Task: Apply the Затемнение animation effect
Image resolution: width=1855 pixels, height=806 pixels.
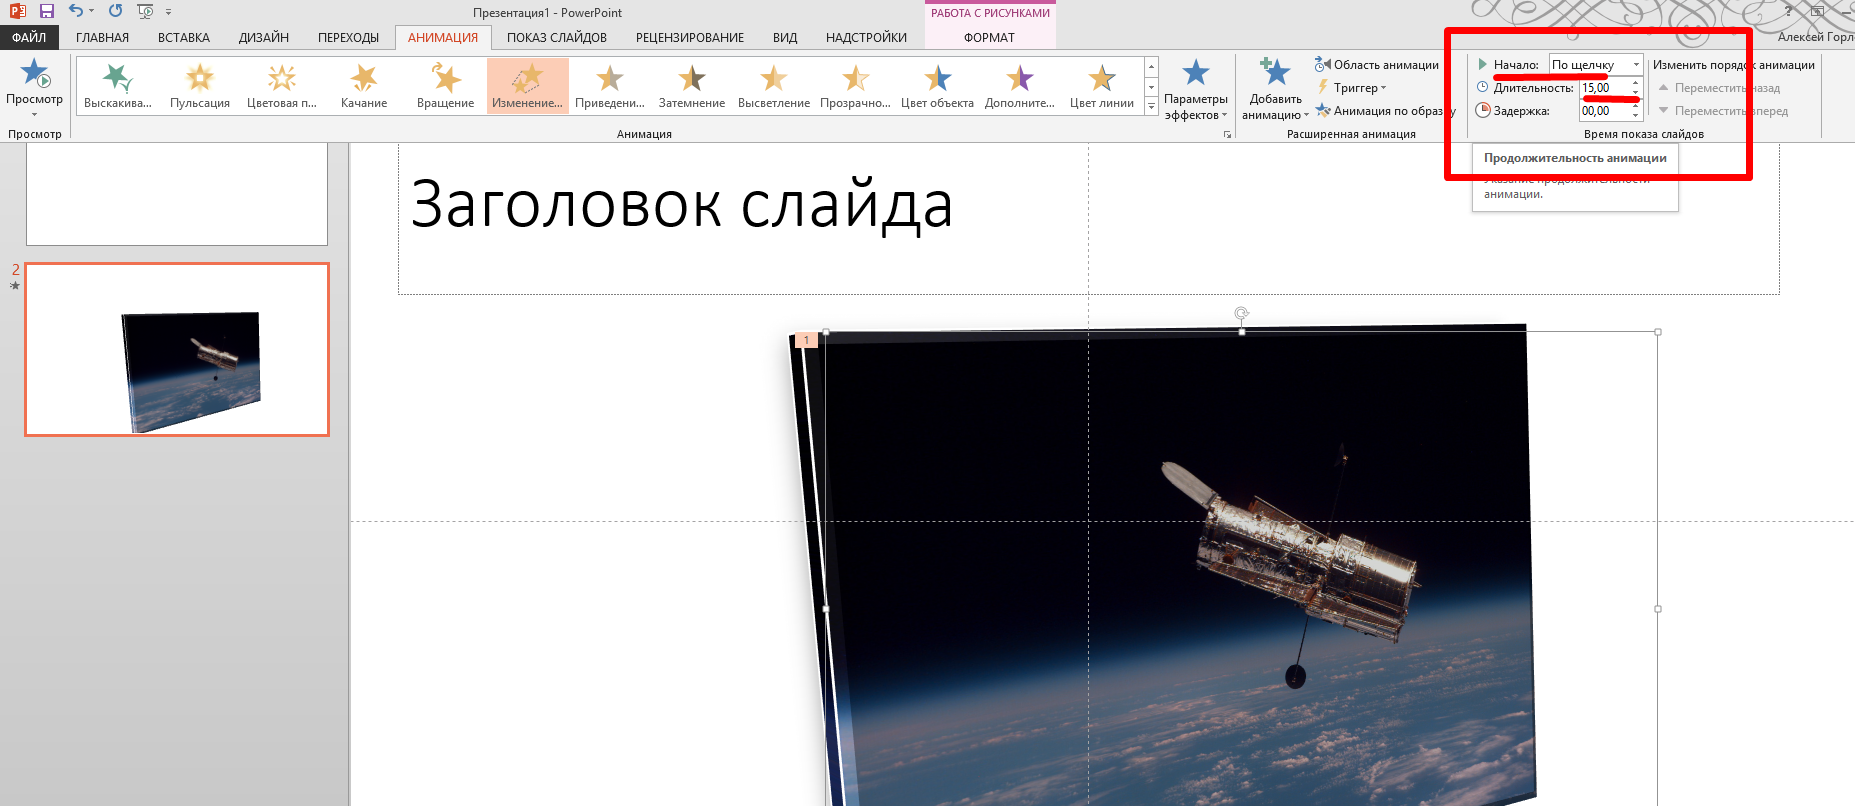Action: [692, 85]
